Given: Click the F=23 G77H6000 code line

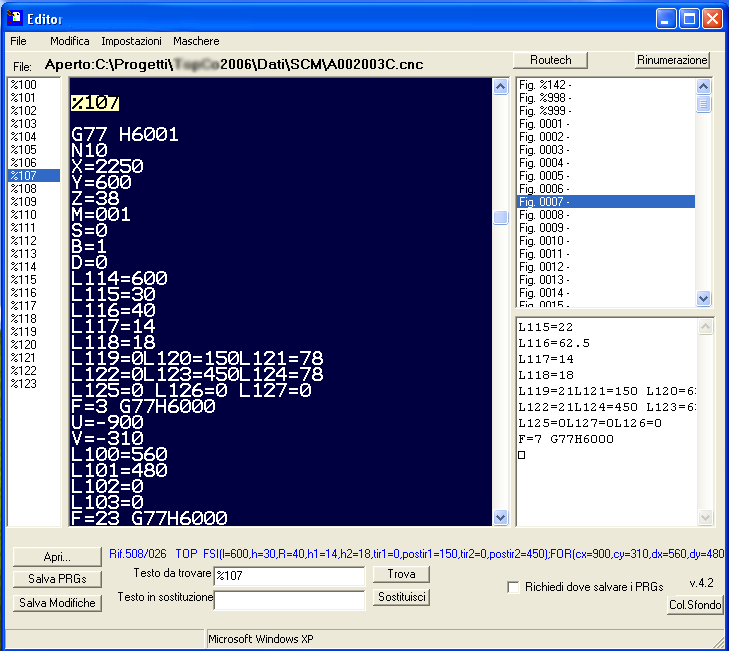Looking at the screenshot, I should (x=149, y=518).
